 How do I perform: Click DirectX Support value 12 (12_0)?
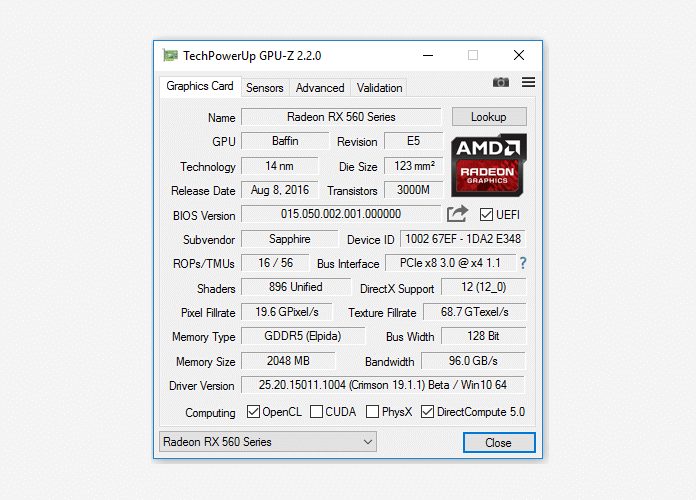(483, 287)
